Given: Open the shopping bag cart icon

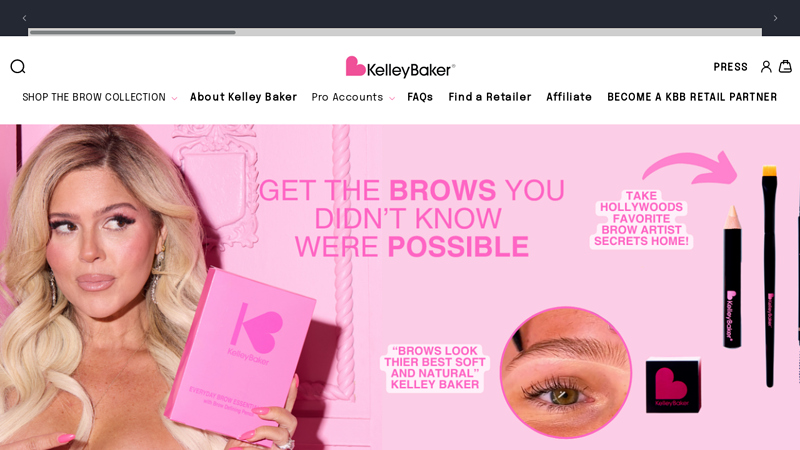Looking at the screenshot, I should point(785,66).
